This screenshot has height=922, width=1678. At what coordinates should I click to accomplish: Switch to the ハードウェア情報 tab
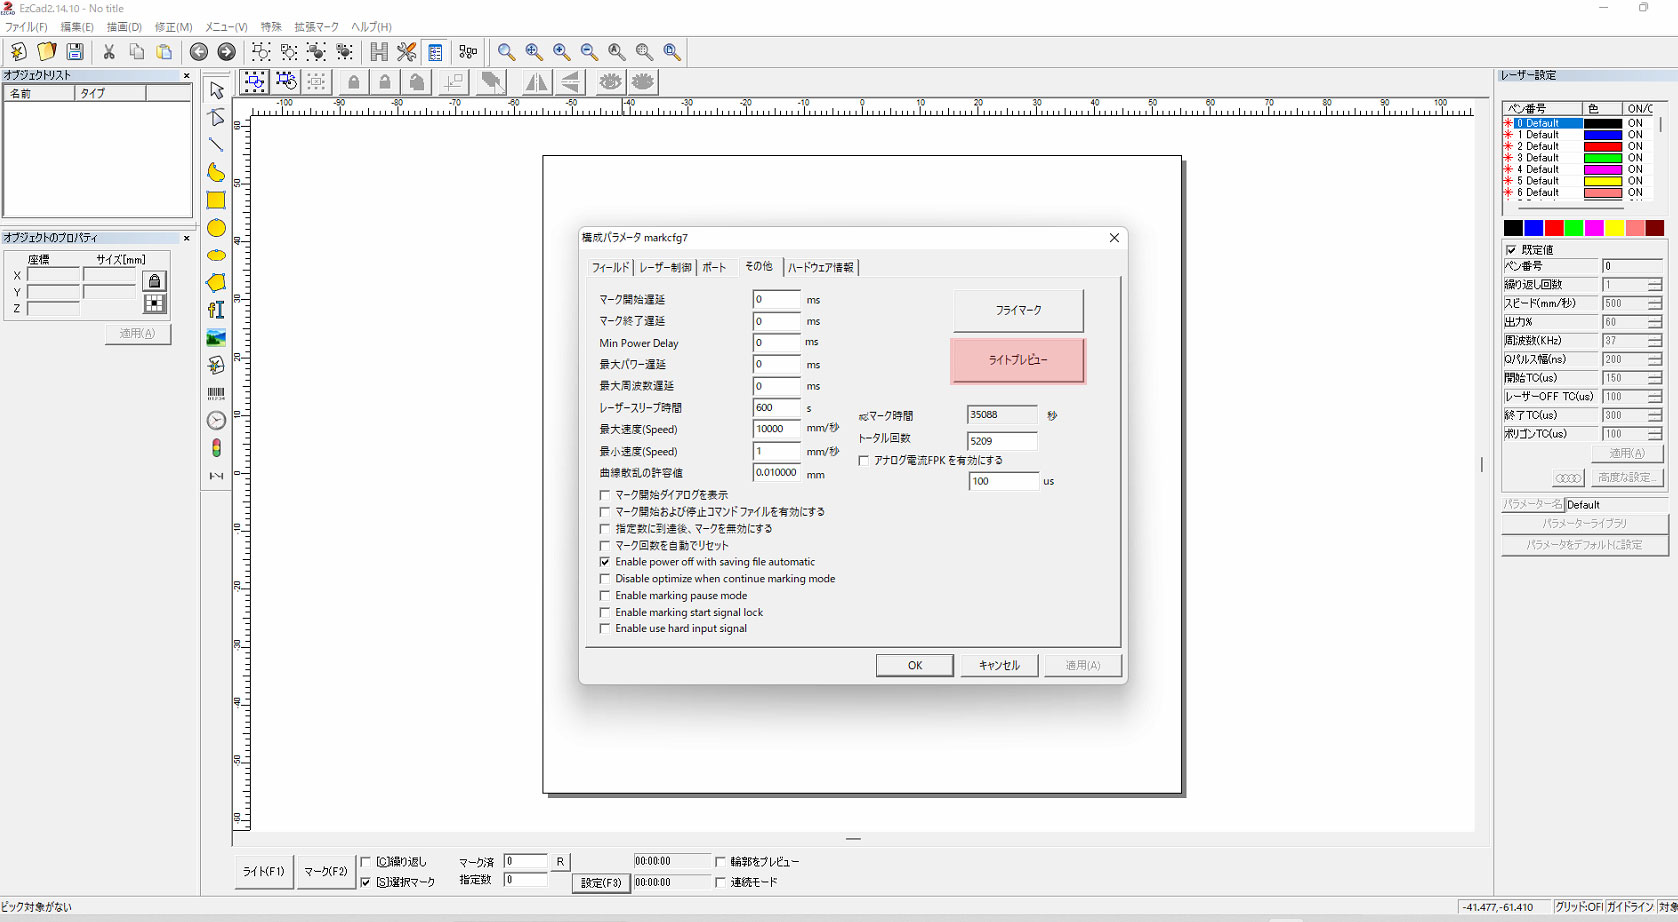point(821,267)
